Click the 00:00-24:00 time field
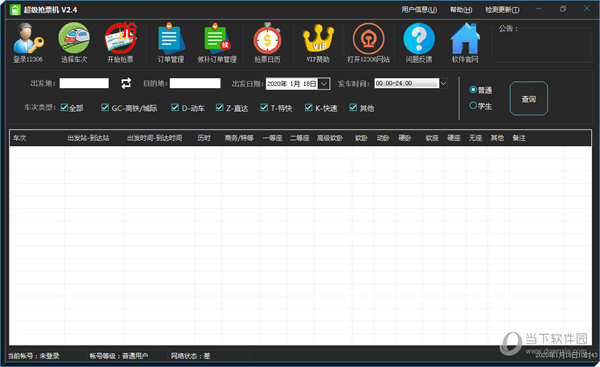600x367 pixels. [406, 83]
